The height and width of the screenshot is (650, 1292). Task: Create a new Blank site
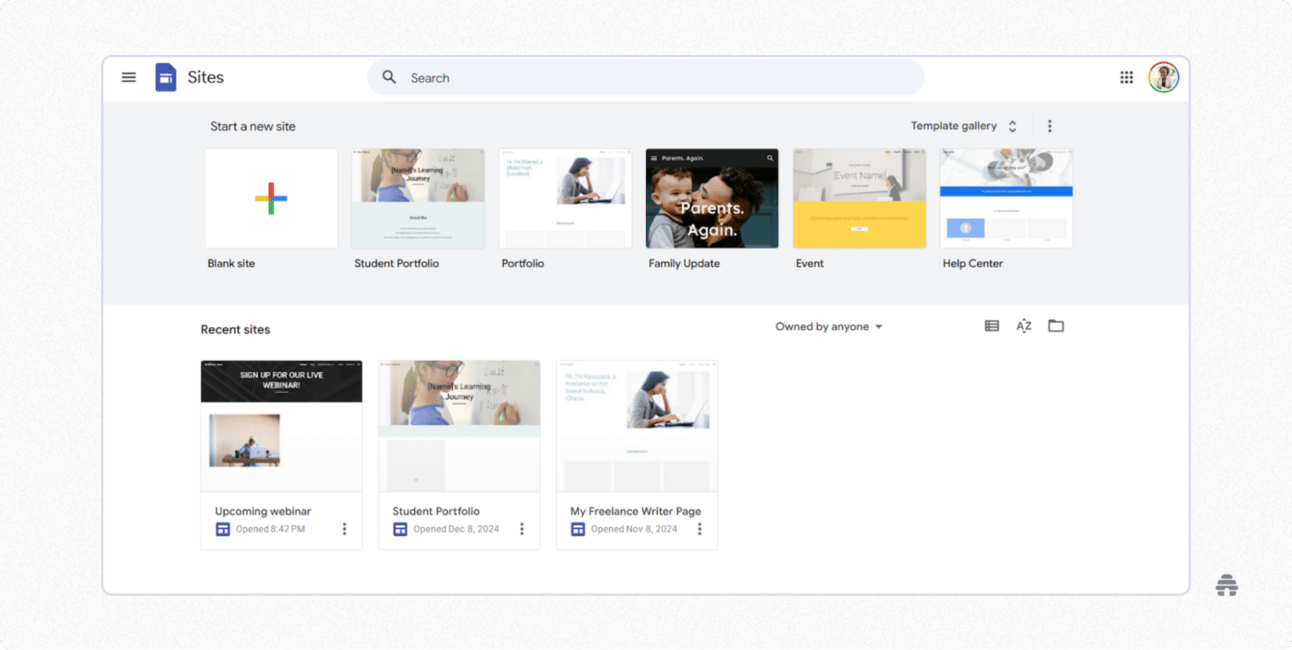click(x=270, y=198)
